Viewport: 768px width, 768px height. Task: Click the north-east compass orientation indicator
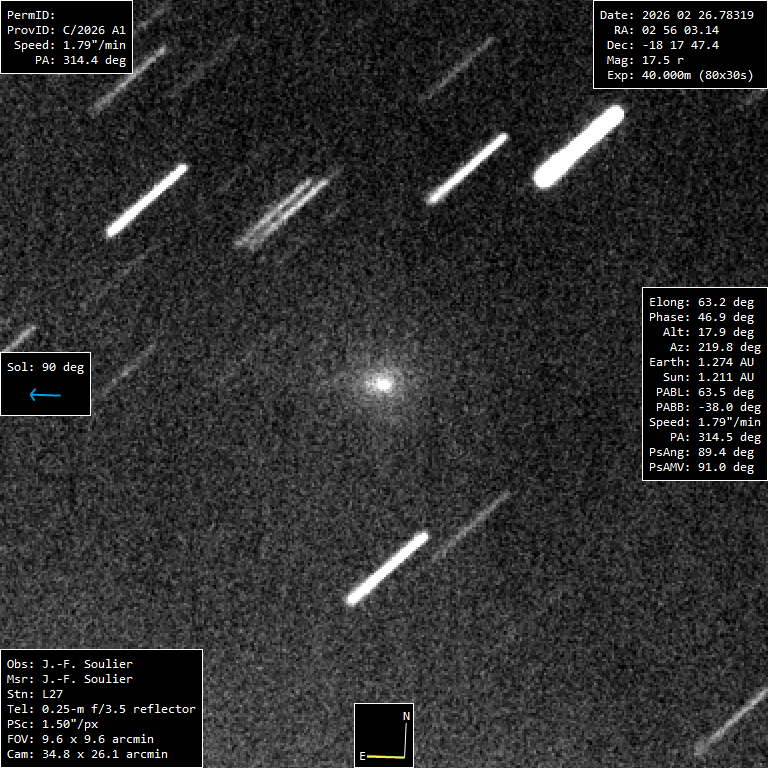[x=385, y=735]
